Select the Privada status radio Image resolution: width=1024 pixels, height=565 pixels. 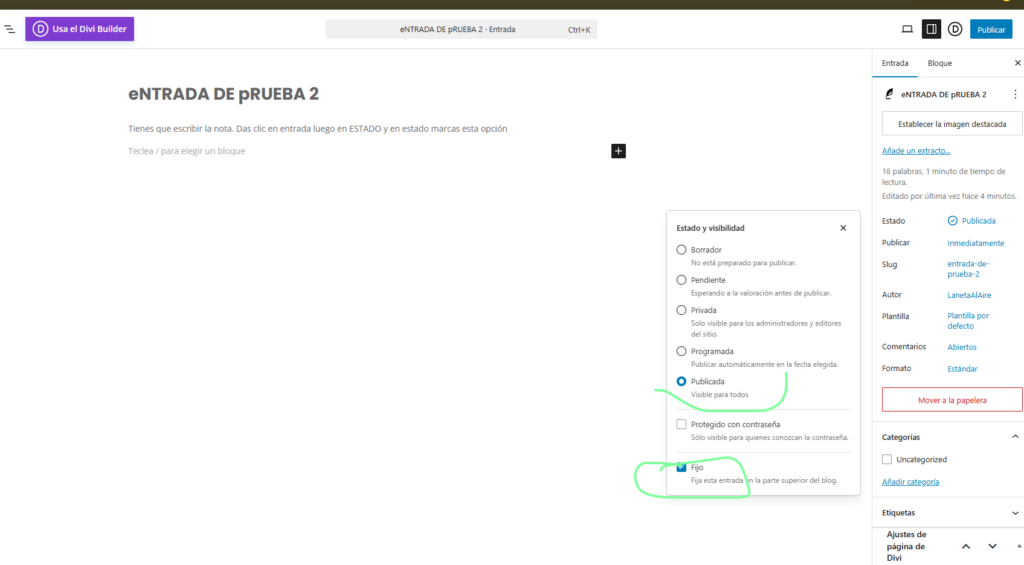click(x=682, y=311)
